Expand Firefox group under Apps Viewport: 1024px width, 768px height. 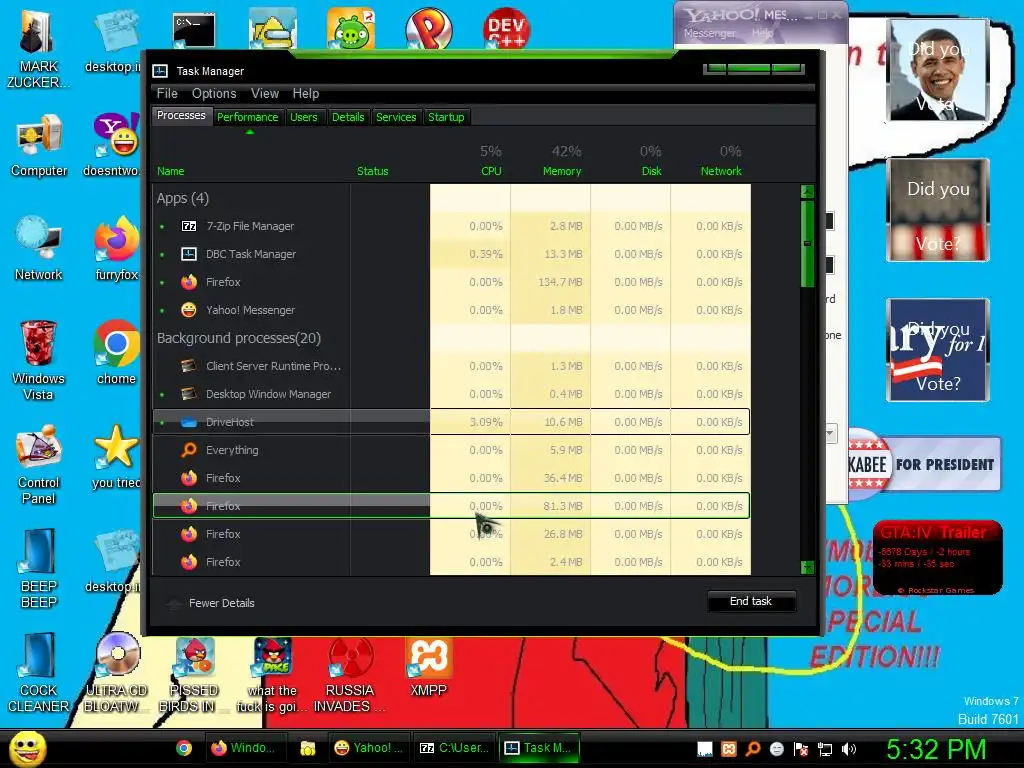(x=162, y=283)
